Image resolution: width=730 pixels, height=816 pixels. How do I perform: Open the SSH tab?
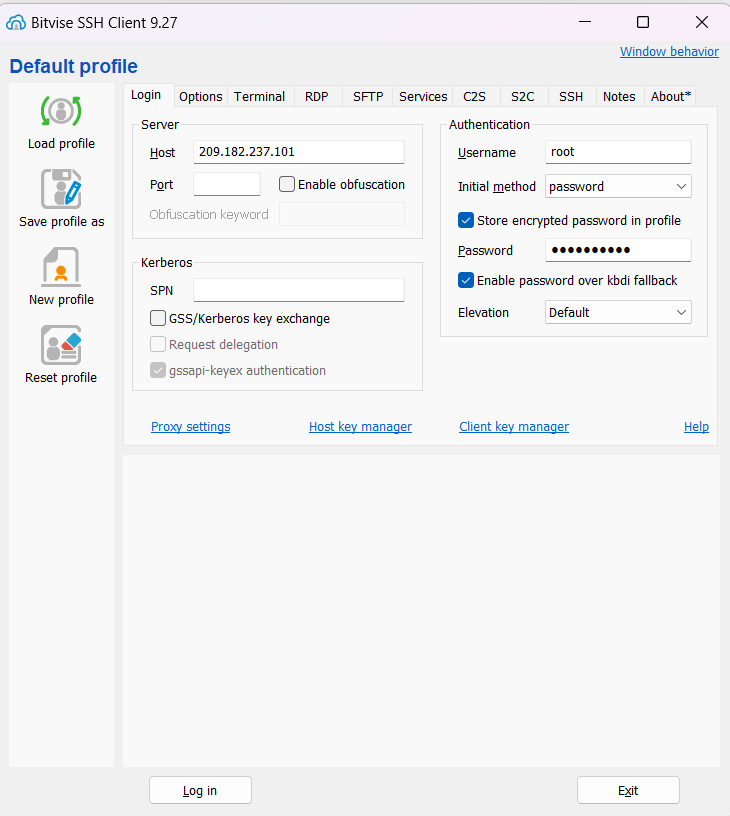(x=571, y=96)
